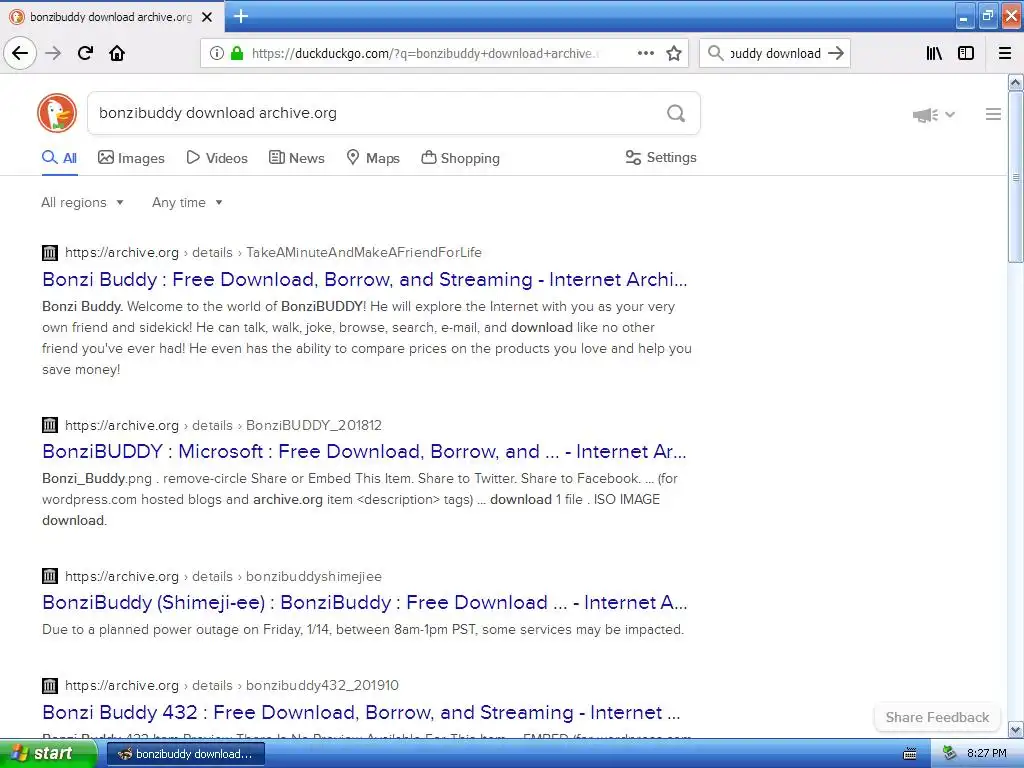The image size is (1024, 768).
Task: Open search Settings
Action: (x=661, y=157)
